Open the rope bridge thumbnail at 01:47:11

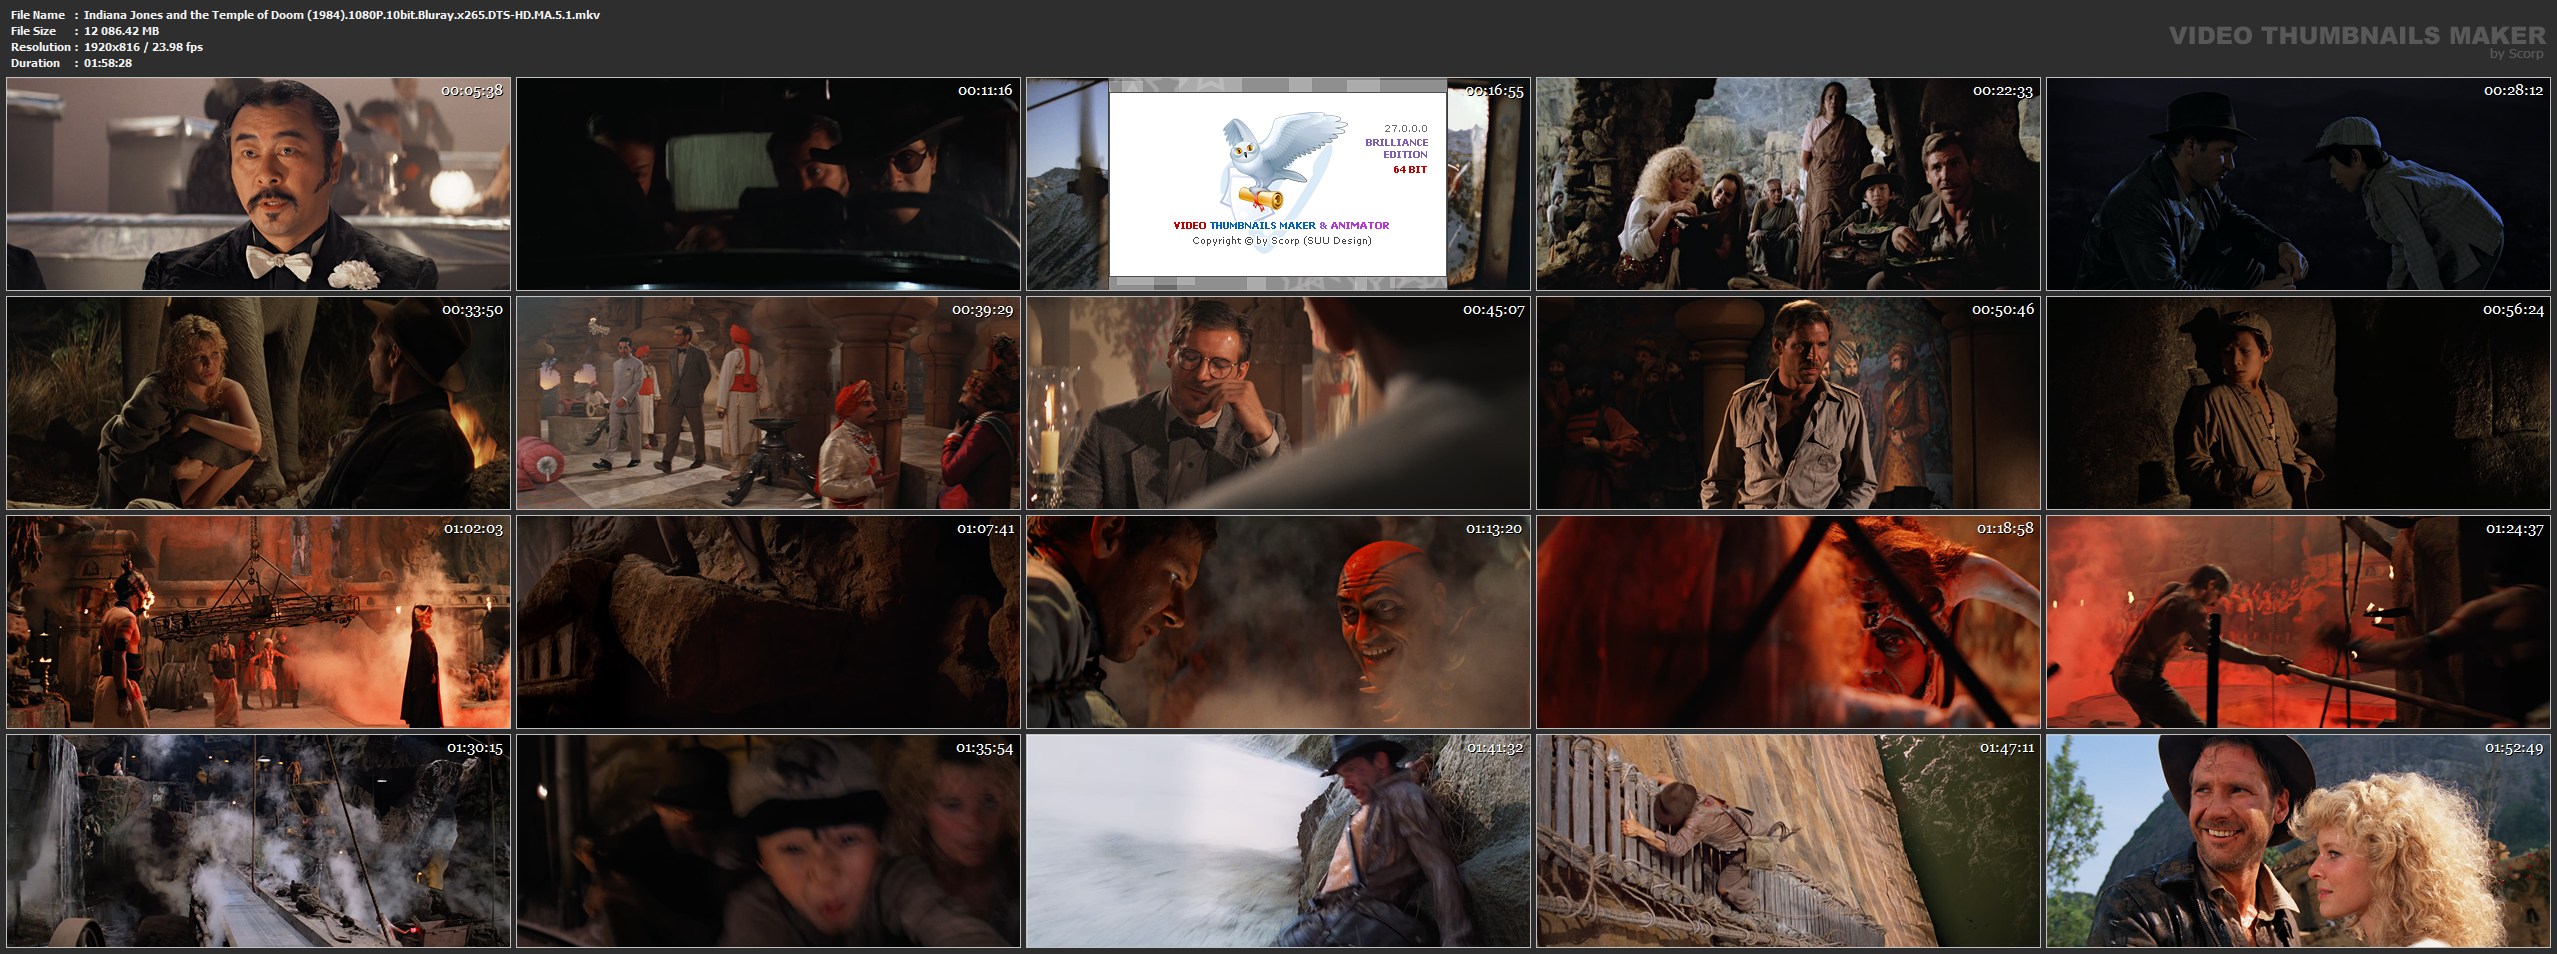pyautogui.click(x=1788, y=841)
